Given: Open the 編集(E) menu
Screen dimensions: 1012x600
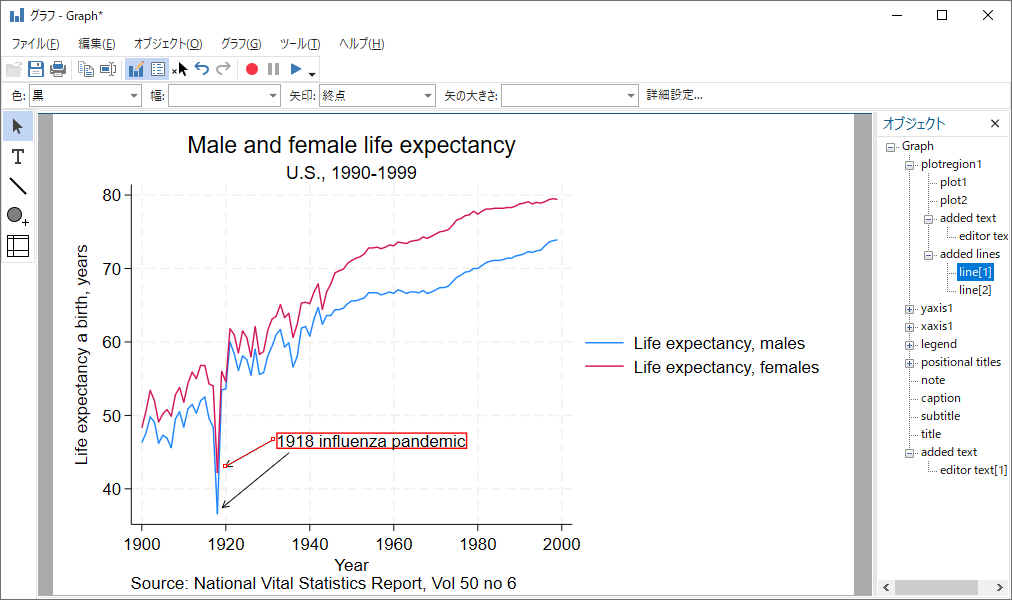Looking at the screenshot, I should [x=97, y=44].
